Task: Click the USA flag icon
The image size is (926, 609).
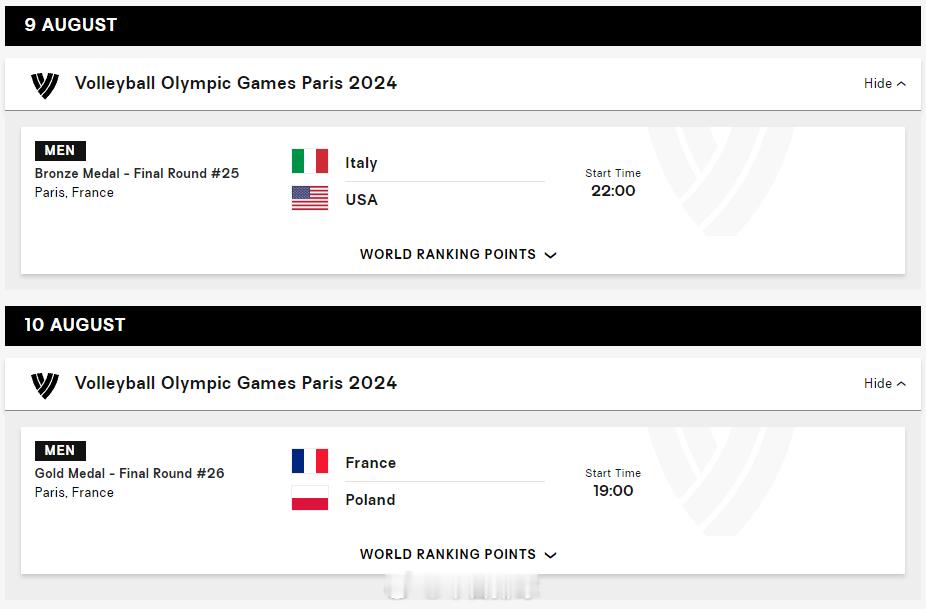Action: tap(310, 198)
